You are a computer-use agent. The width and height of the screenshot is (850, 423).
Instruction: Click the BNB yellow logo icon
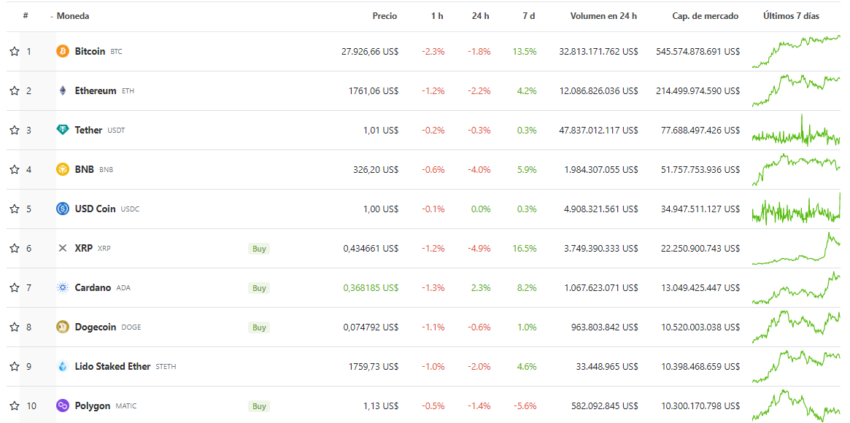[x=62, y=169]
